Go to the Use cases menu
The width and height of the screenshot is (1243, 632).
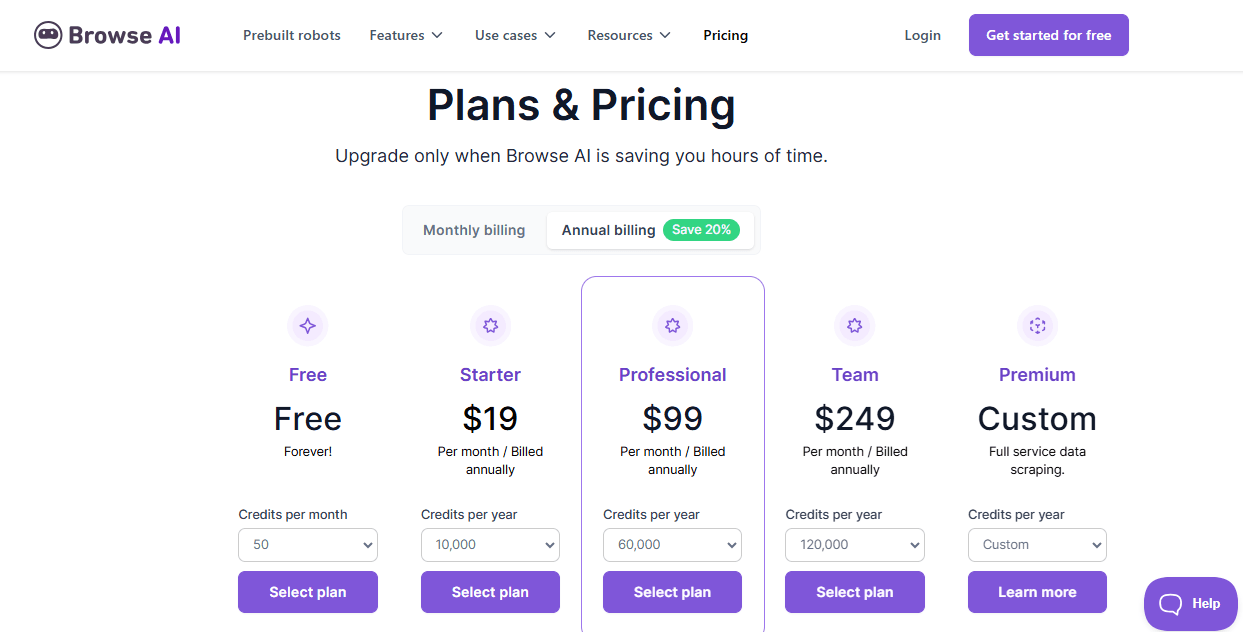[x=514, y=35]
